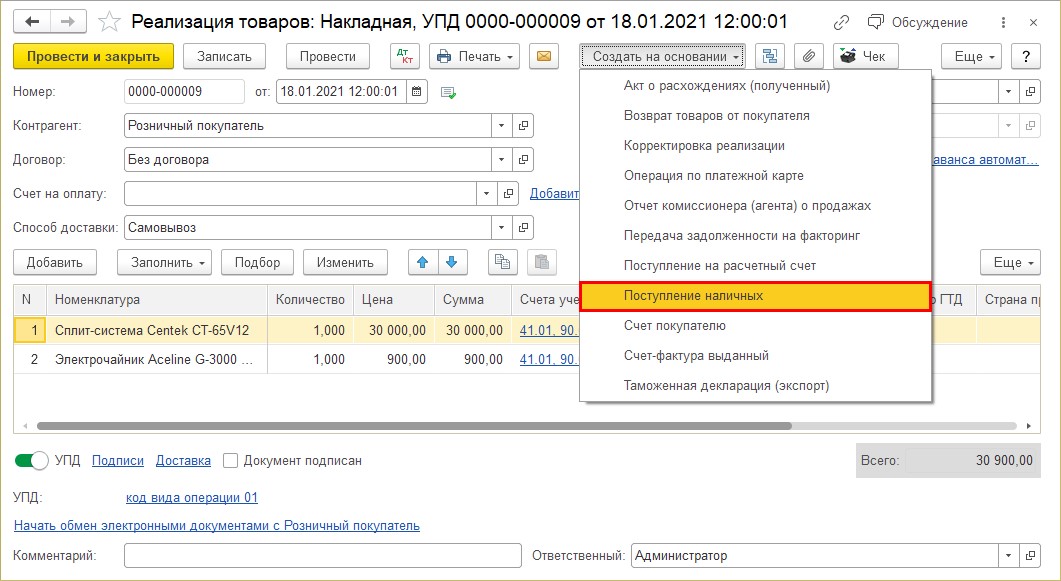This screenshot has width=1061, height=581.
Task: Check the Документ подписан checkbox
Action: 231,461
